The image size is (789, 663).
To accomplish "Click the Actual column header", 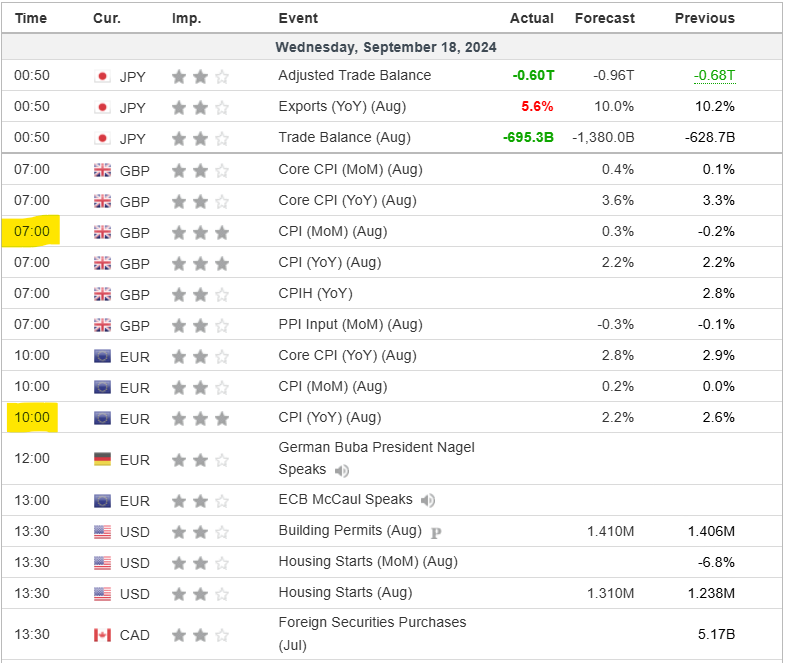I will point(531,18).
